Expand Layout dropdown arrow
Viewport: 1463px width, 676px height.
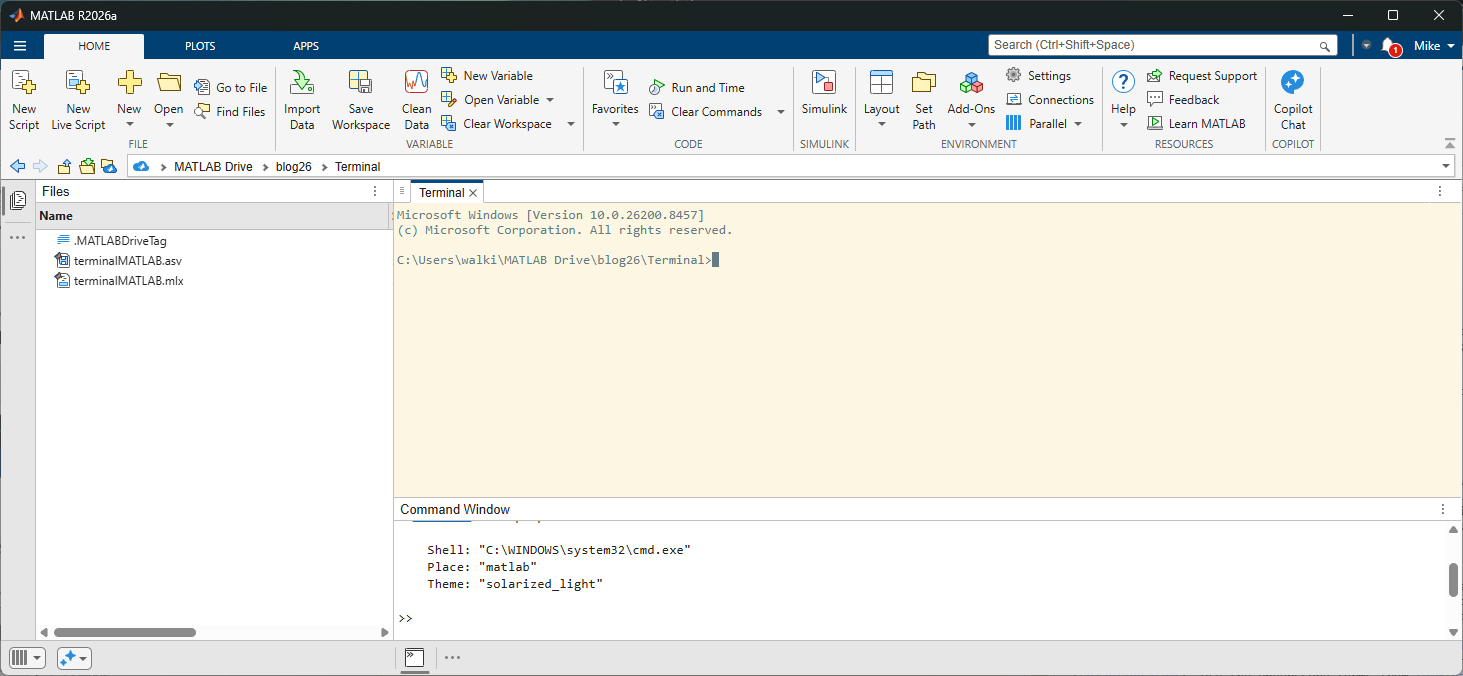coord(881,125)
